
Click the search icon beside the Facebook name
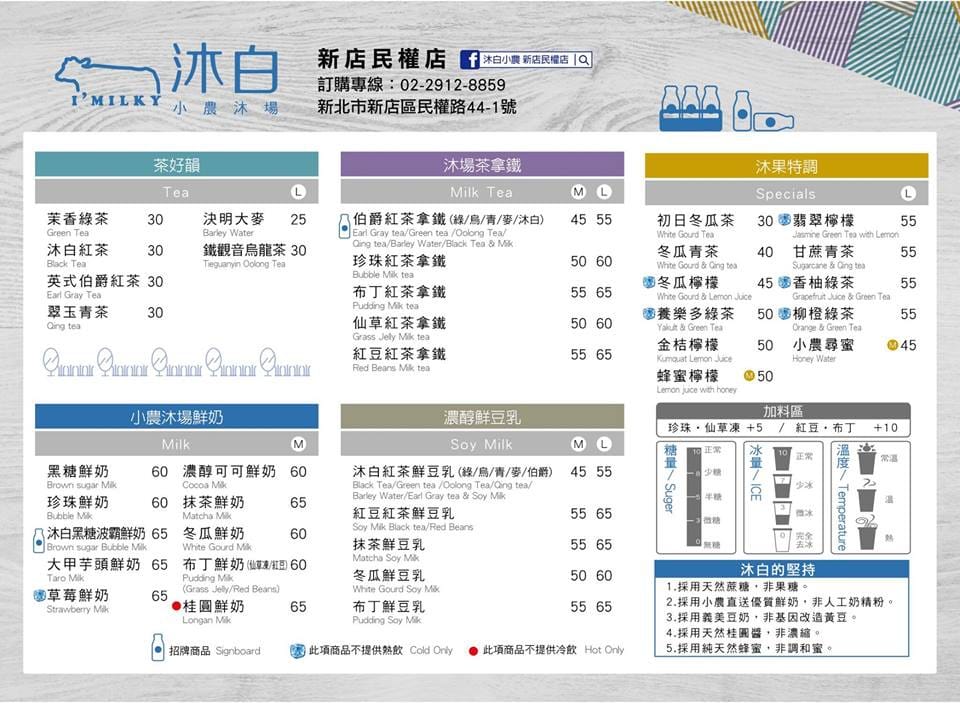pyautogui.click(x=584, y=58)
